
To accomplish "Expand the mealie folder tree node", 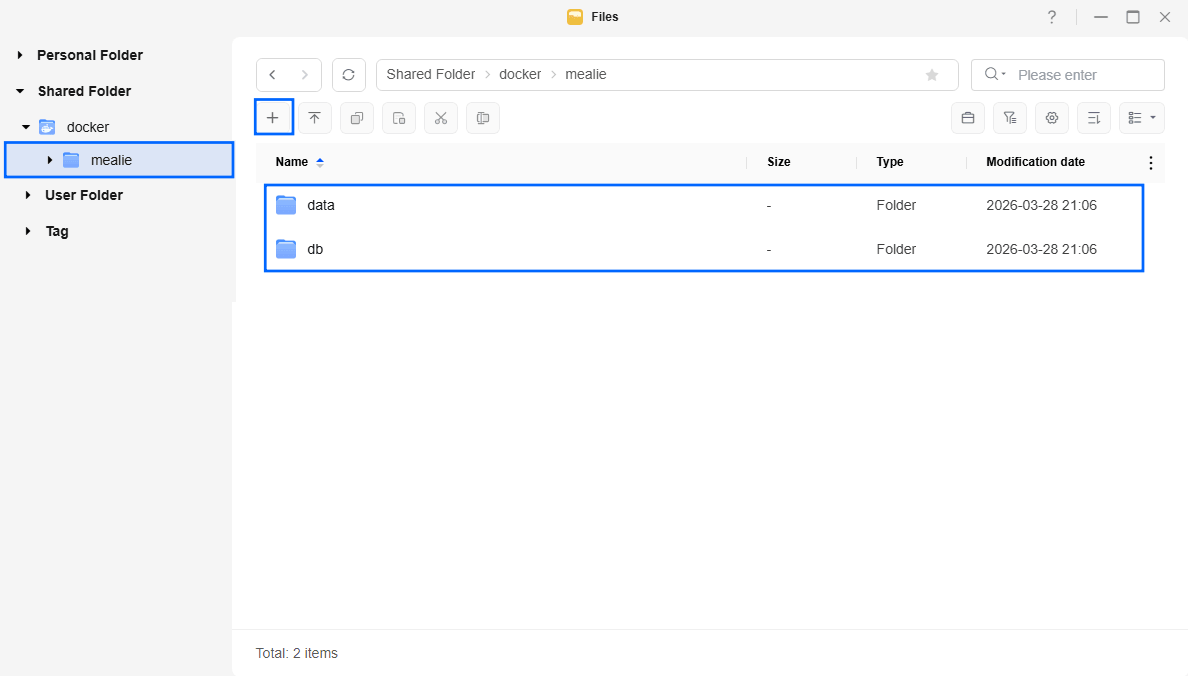I will (x=50, y=160).
